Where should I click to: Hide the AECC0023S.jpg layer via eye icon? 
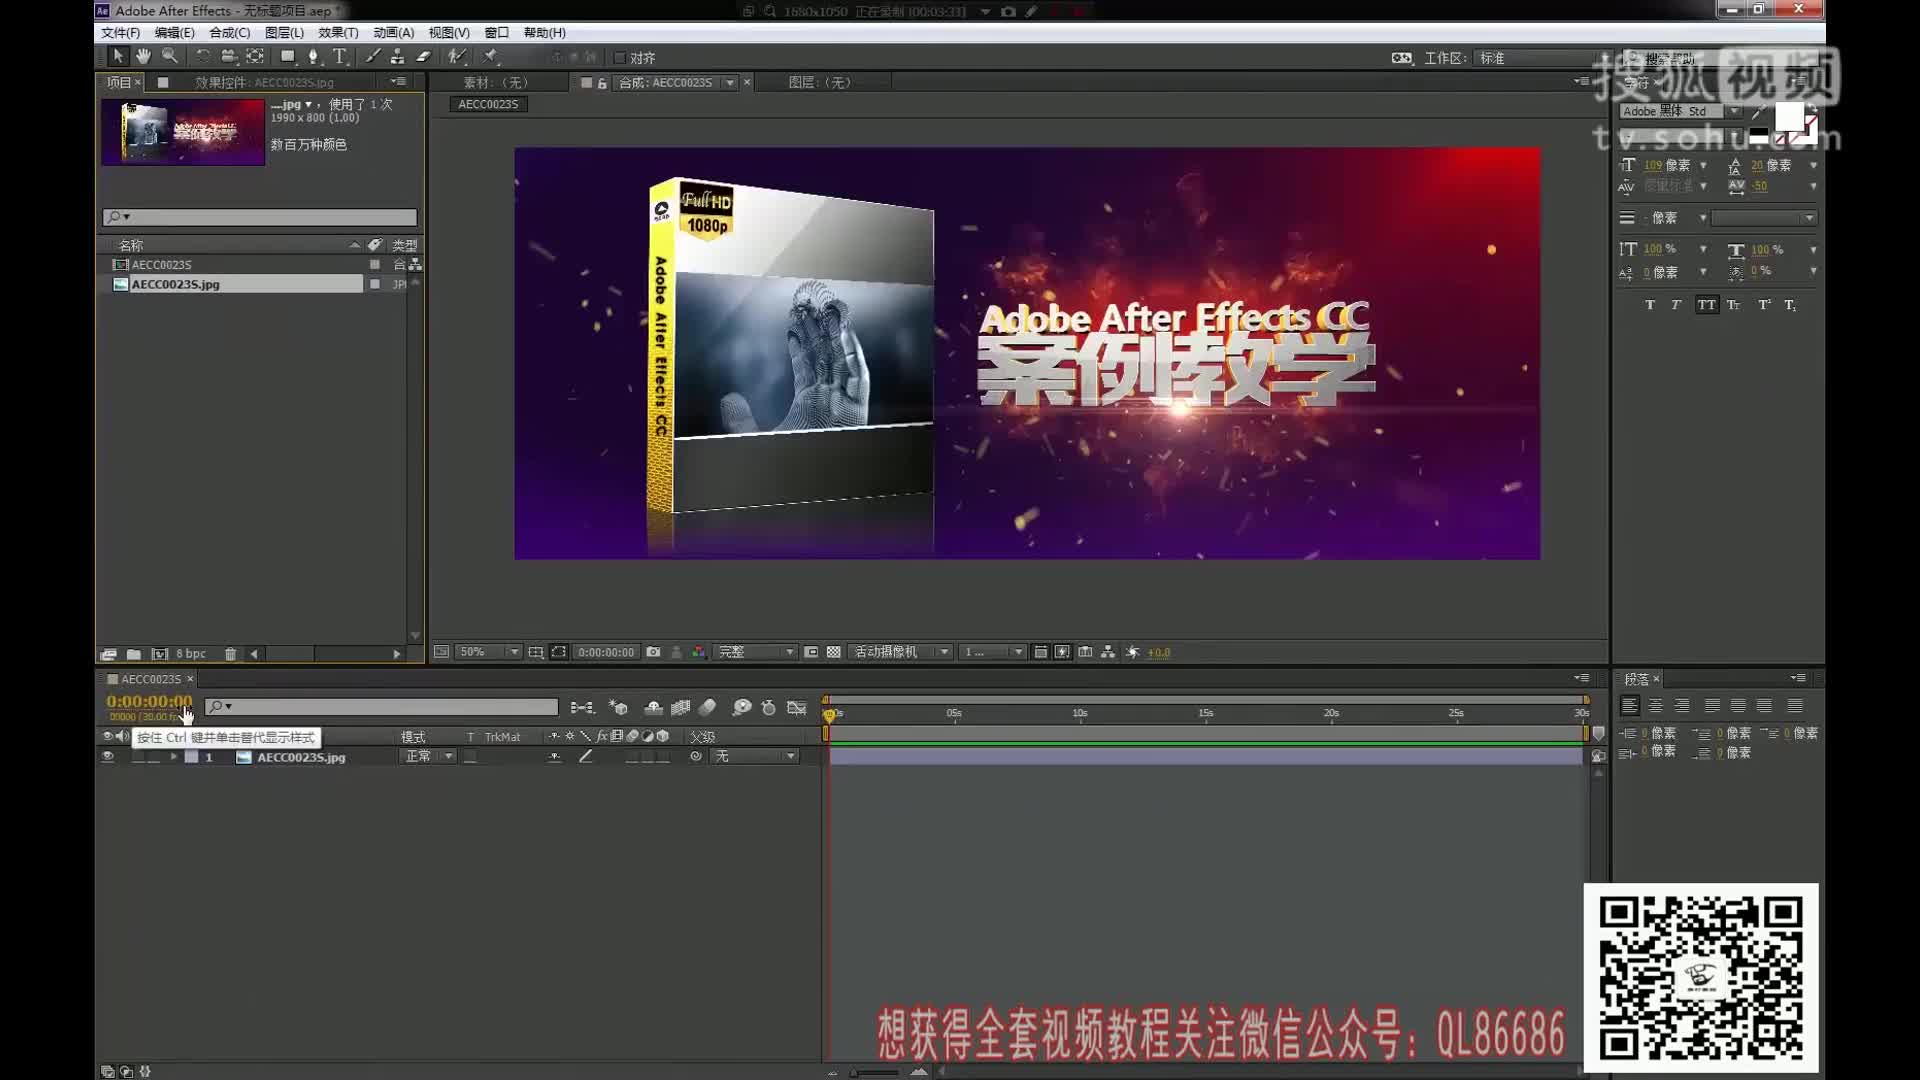[x=108, y=757]
